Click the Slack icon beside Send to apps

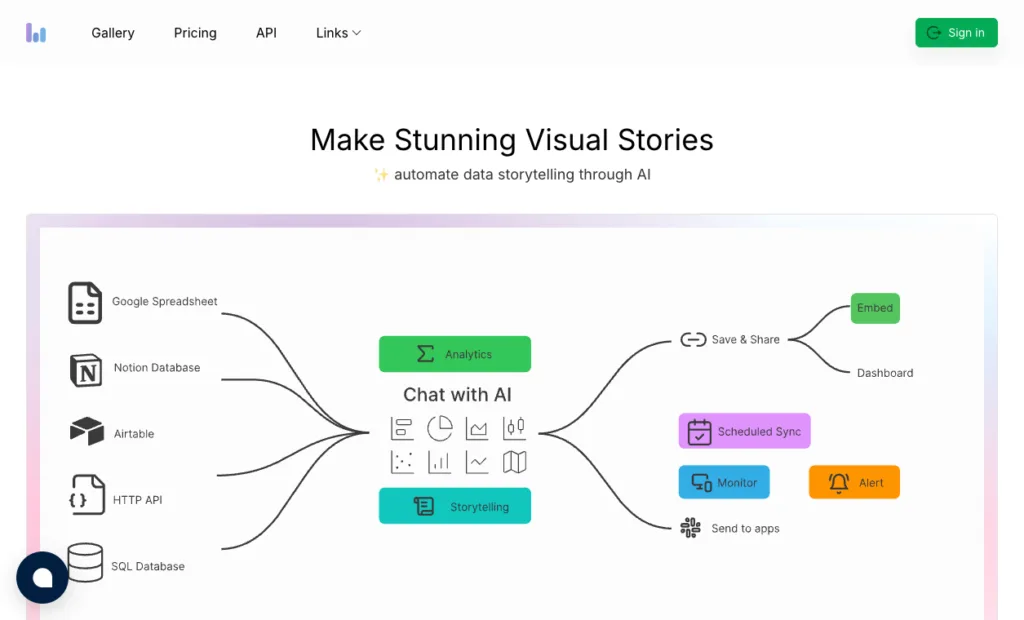(690, 528)
